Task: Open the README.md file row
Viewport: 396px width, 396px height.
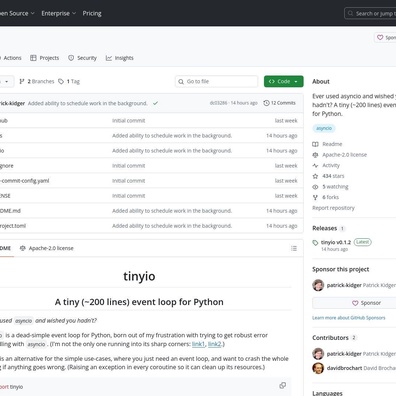Action: pyautogui.click(x=151, y=211)
